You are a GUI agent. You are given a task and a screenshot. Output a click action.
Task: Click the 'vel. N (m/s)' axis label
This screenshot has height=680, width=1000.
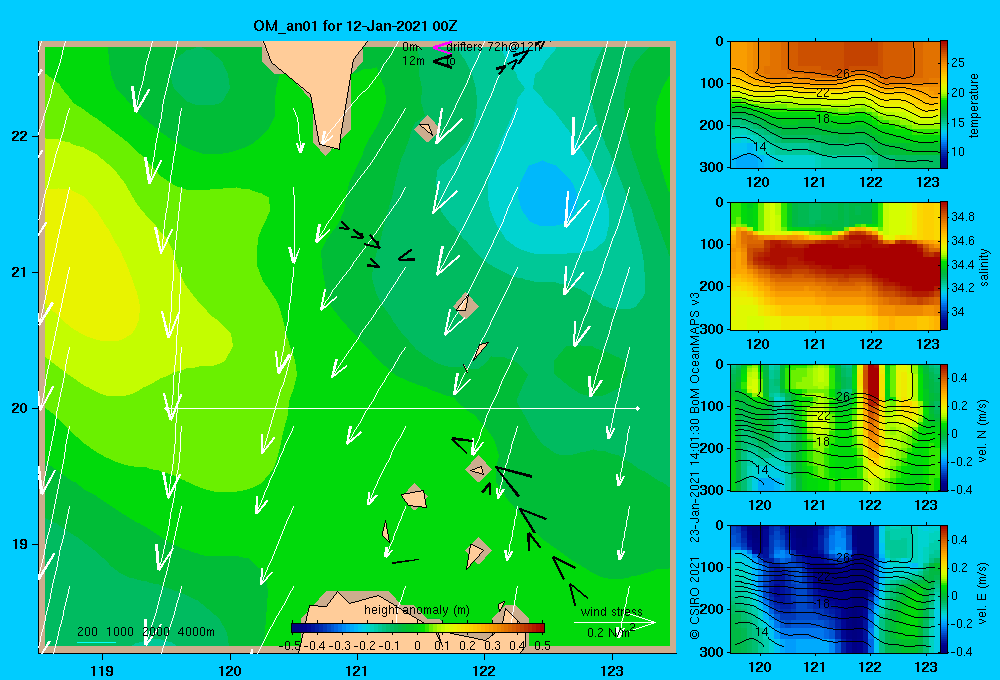(982, 431)
